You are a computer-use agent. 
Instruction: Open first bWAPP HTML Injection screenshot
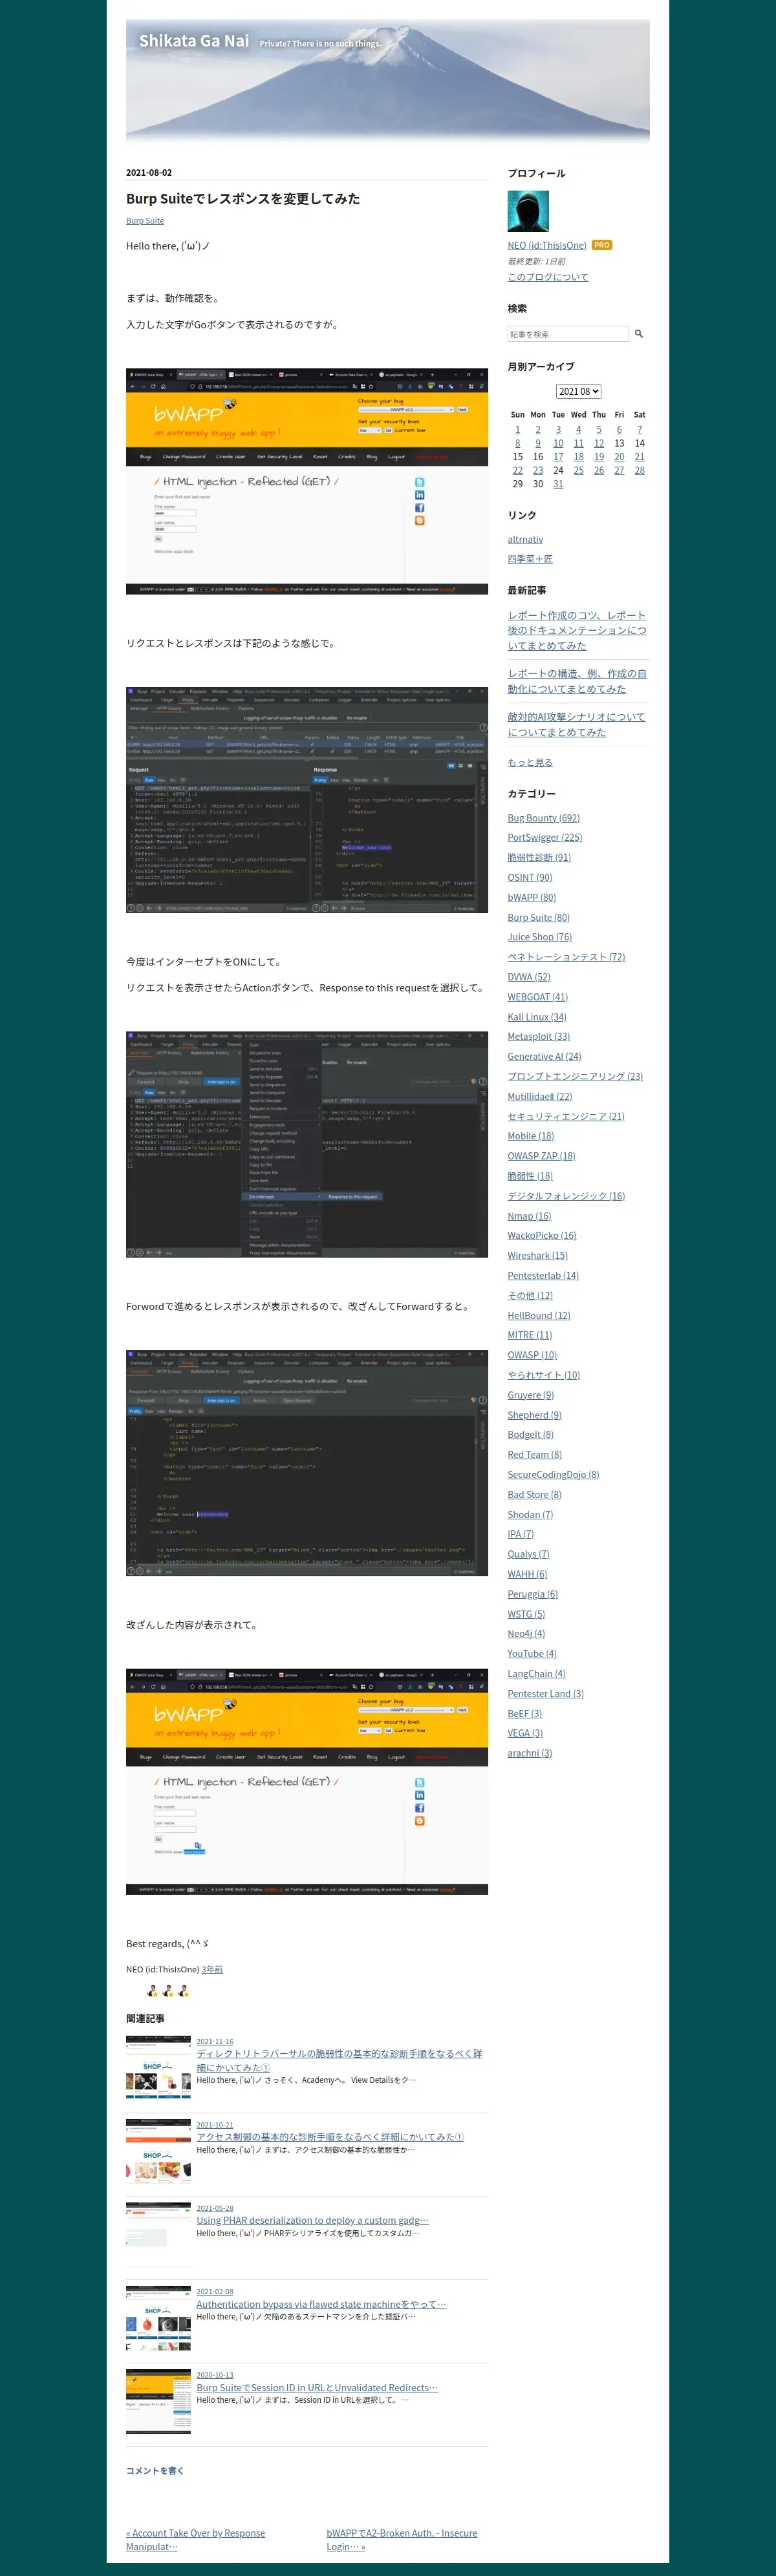coord(307,482)
